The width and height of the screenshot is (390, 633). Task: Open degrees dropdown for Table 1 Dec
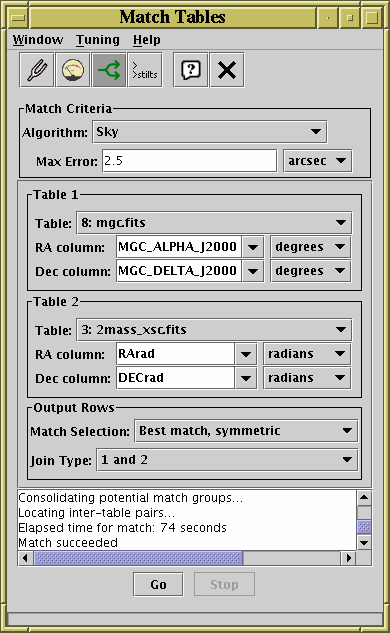[x=310, y=270]
